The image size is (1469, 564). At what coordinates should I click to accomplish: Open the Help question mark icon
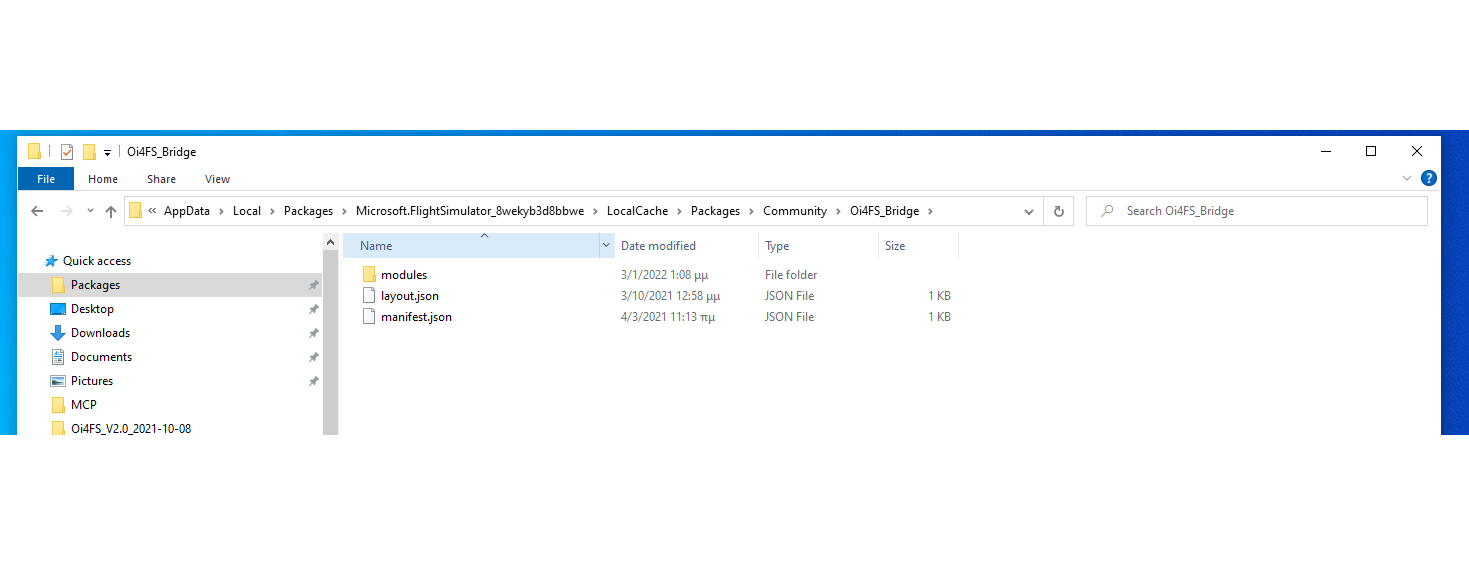coord(1429,178)
